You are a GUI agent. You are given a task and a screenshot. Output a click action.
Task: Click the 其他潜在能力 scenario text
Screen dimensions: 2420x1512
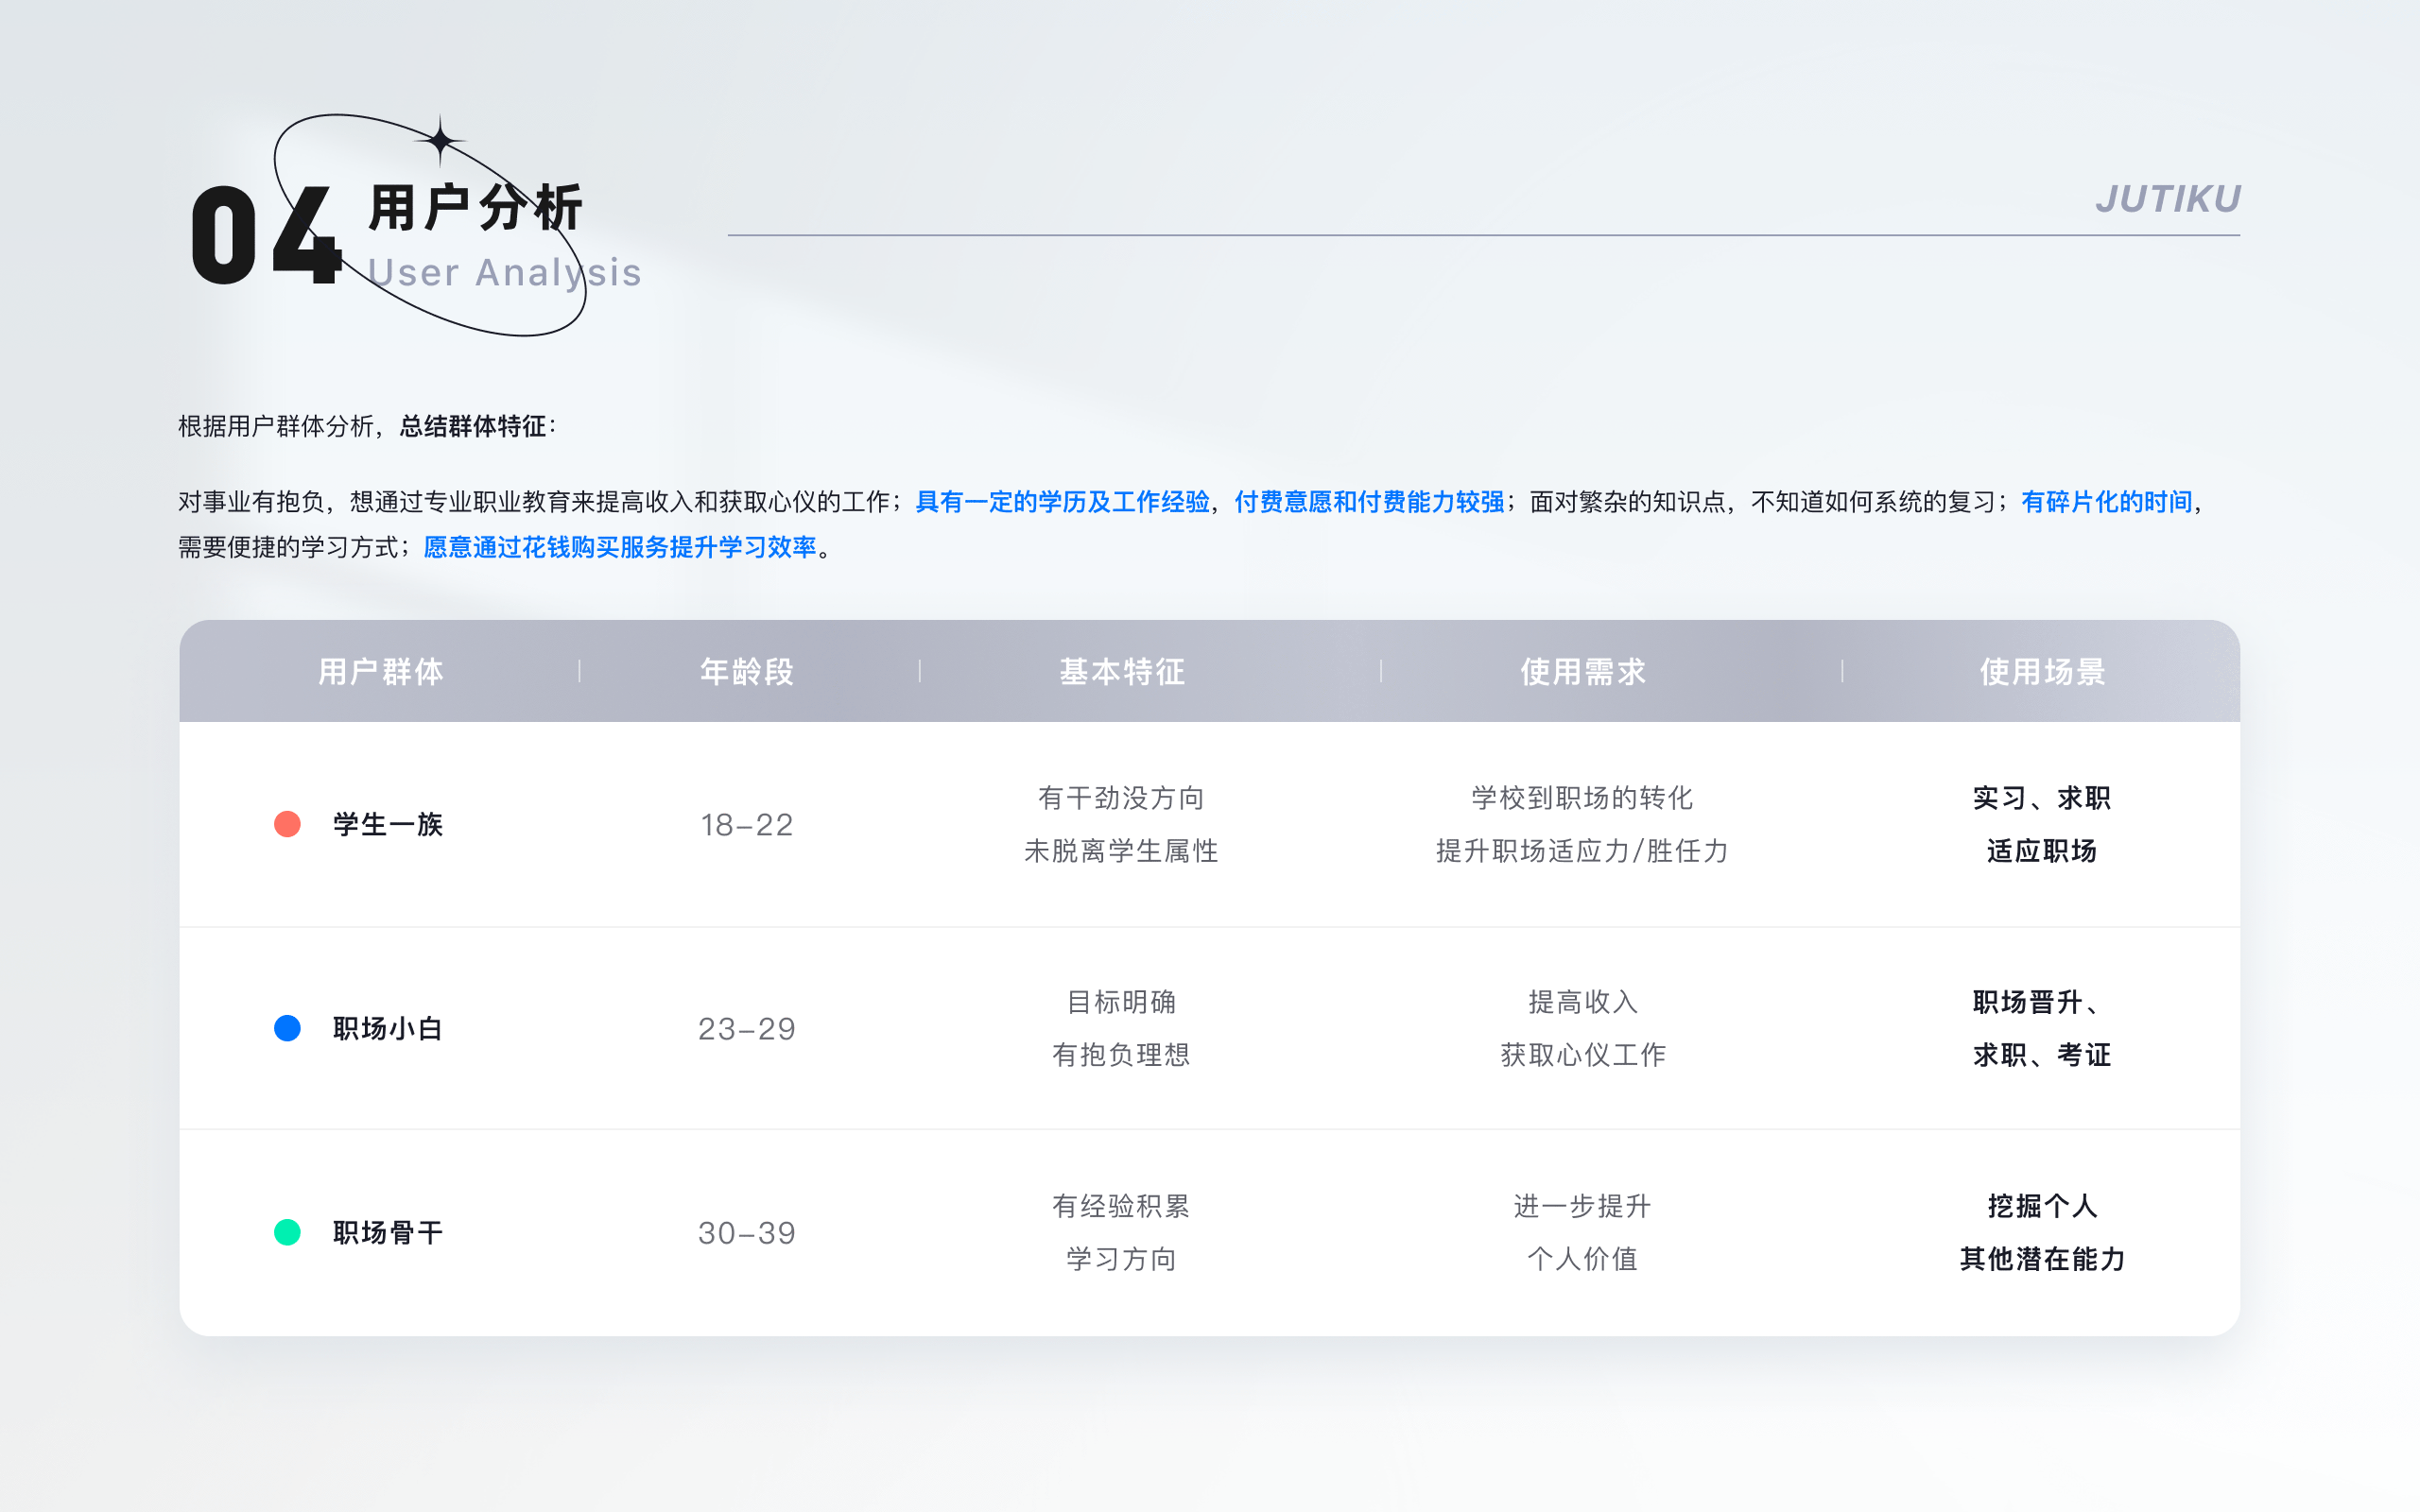(x=2042, y=1259)
